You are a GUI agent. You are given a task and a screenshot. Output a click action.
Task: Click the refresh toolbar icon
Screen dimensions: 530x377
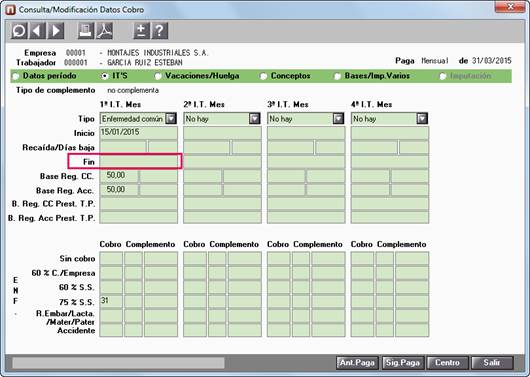[x=19, y=31]
